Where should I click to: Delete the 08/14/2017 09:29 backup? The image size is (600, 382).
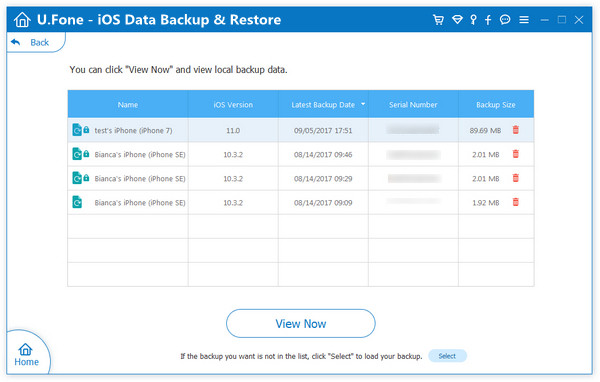click(x=515, y=178)
